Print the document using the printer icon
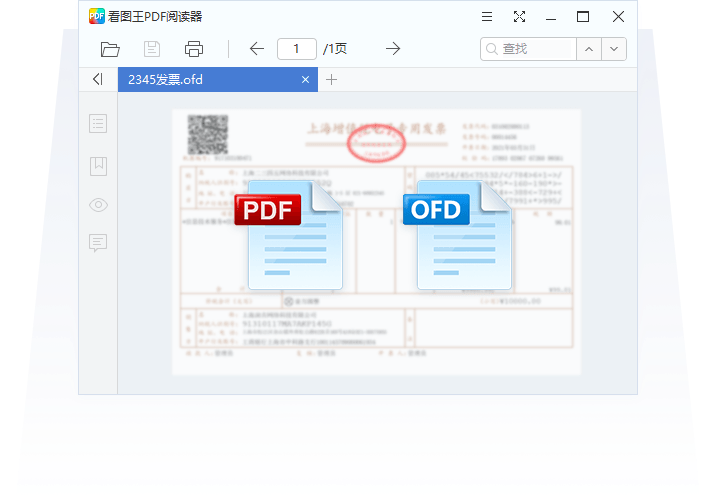This screenshot has height=496, width=718. [194, 49]
